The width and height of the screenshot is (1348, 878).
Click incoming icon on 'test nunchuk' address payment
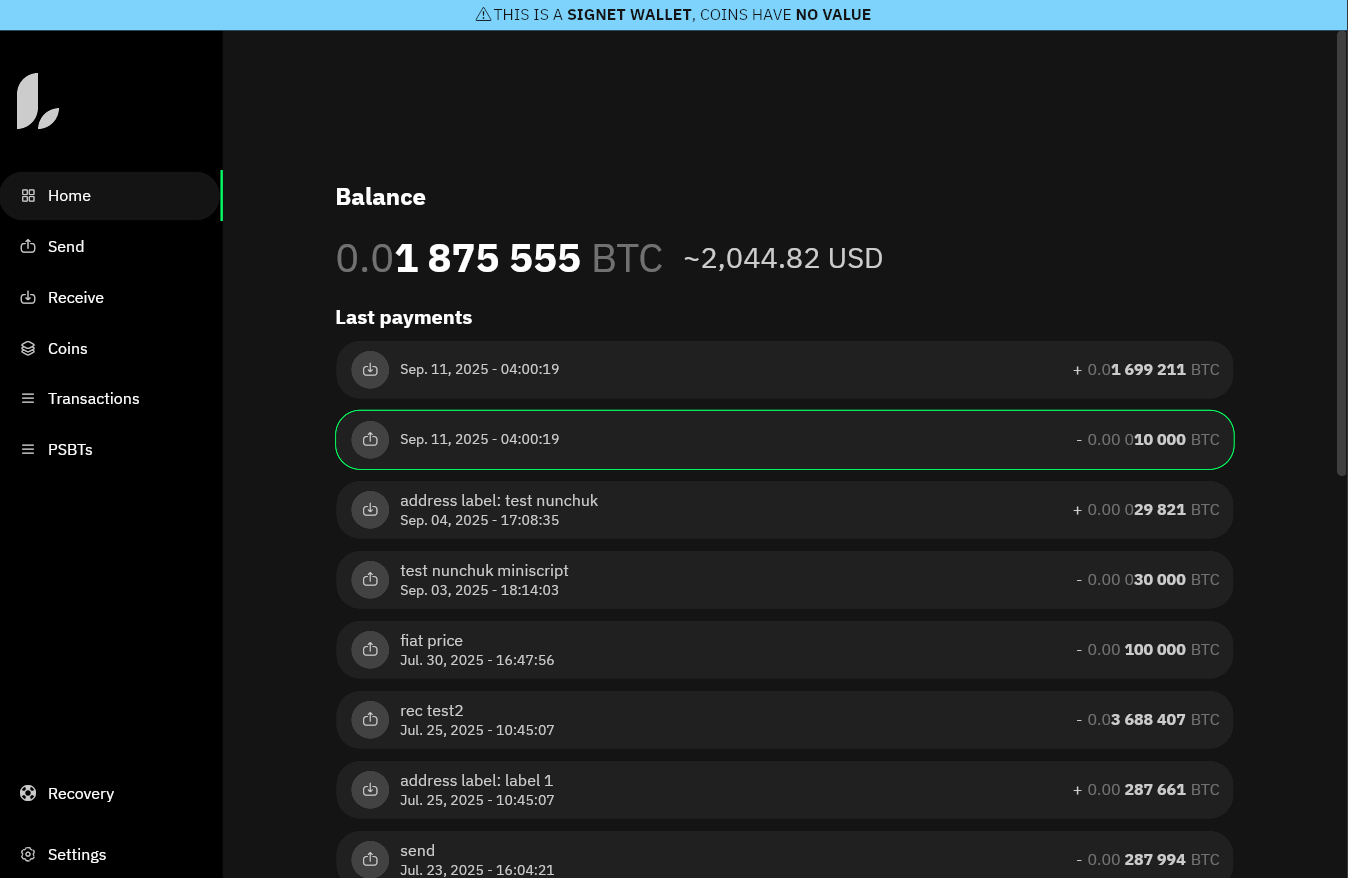[370, 510]
